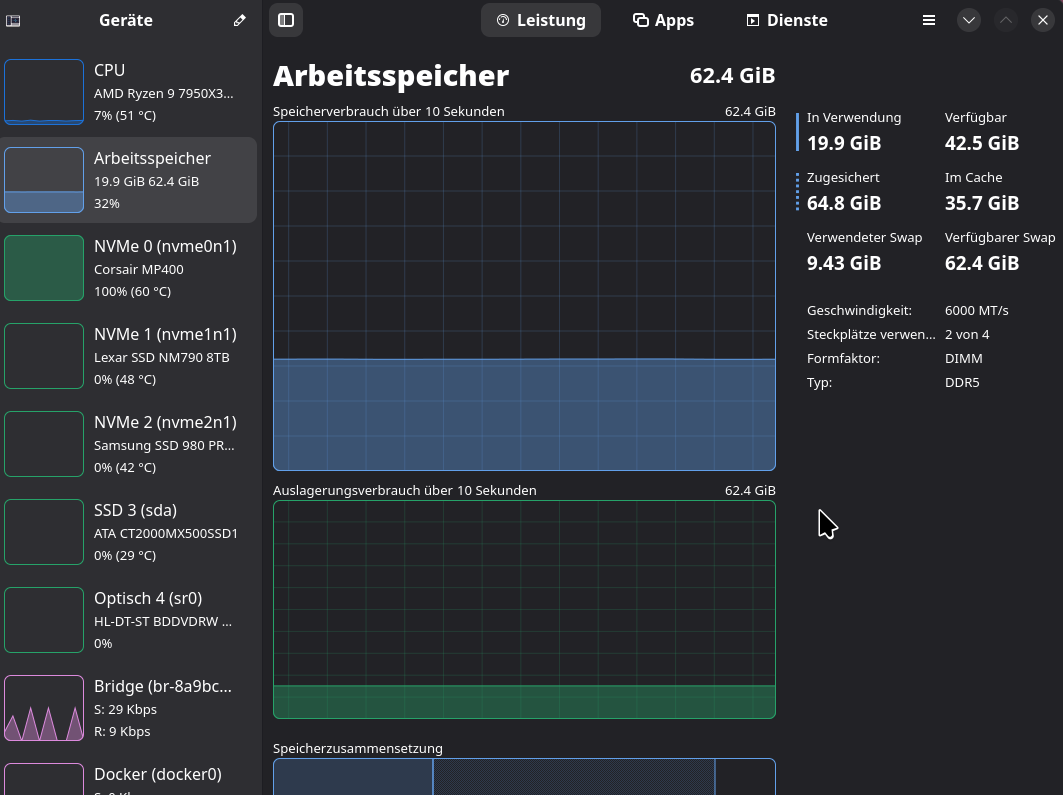Select NVMe 2 (nvme2n1) device
This screenshot has height=795, width=1063.
129,444
